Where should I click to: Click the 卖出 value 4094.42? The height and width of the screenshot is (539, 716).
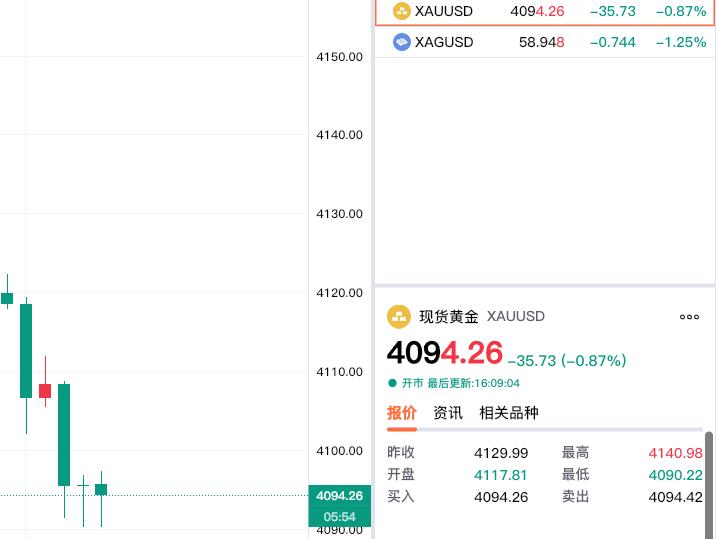675,497
